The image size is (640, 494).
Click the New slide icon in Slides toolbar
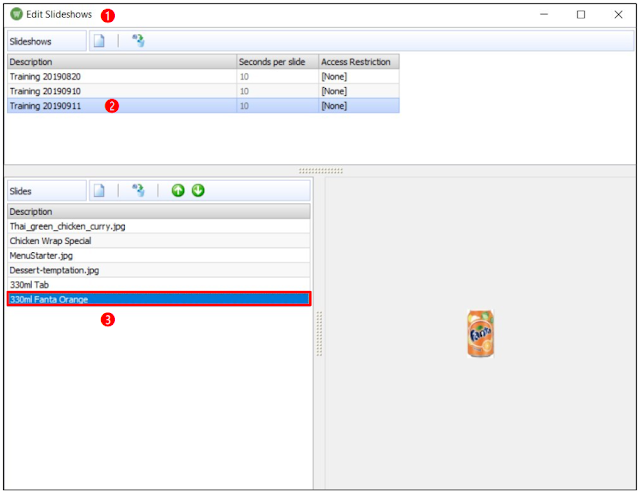point(99,191)
